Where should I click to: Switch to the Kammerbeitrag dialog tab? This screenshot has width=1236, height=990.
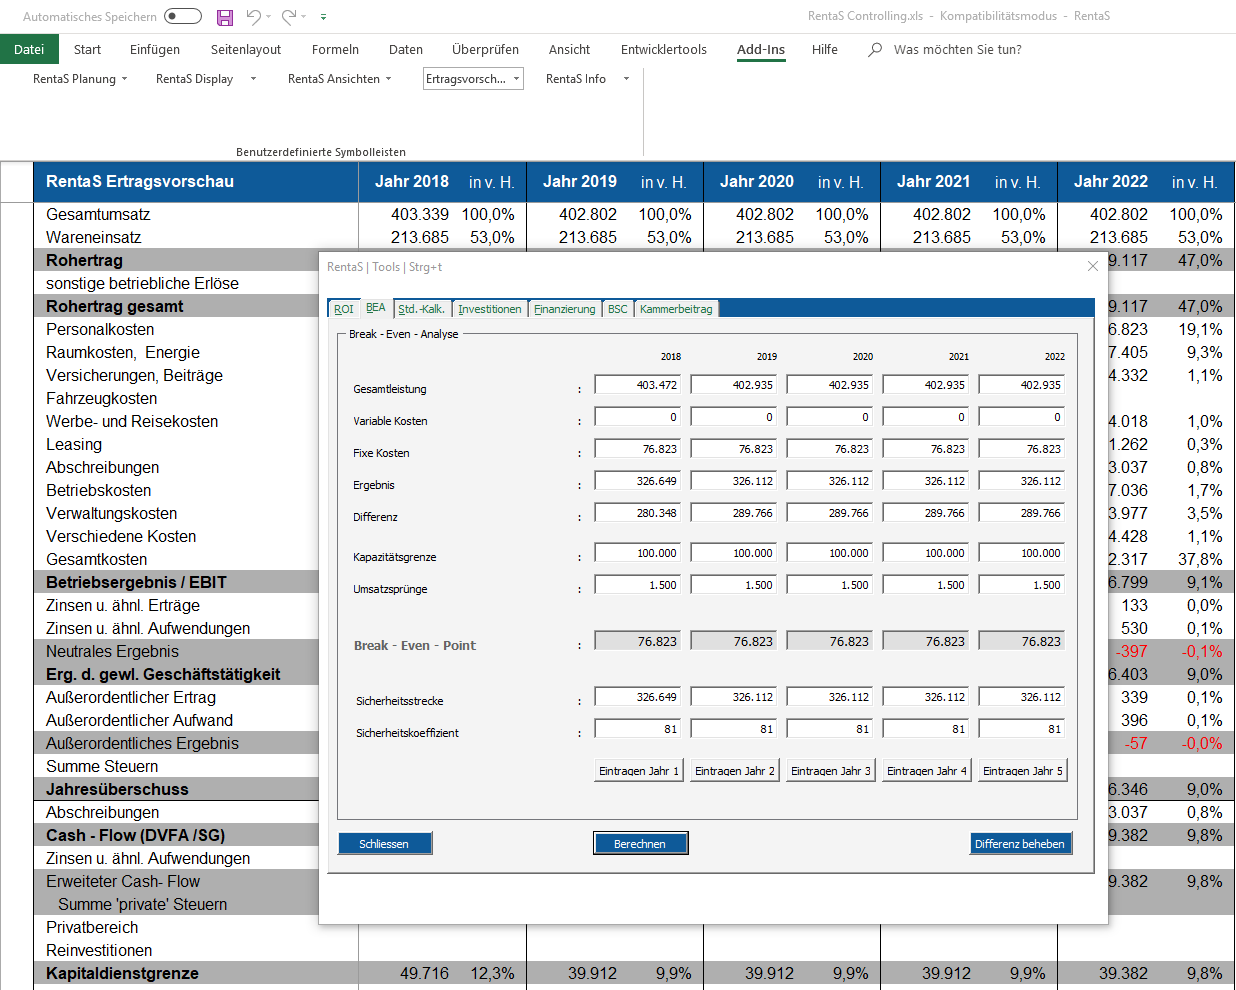pyautogui.click(x=676, y=309)
